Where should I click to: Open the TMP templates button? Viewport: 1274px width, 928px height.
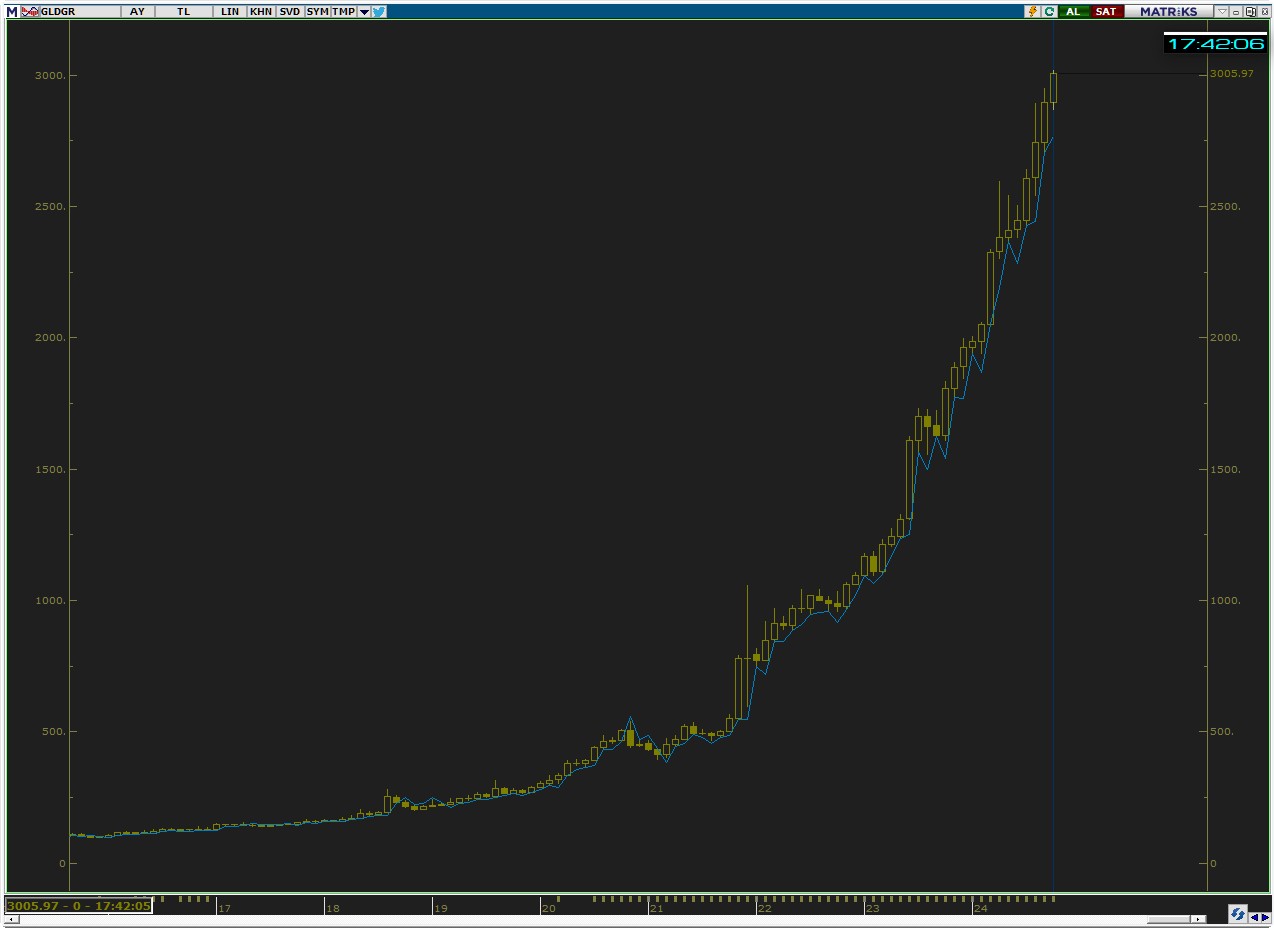[343, 11]
